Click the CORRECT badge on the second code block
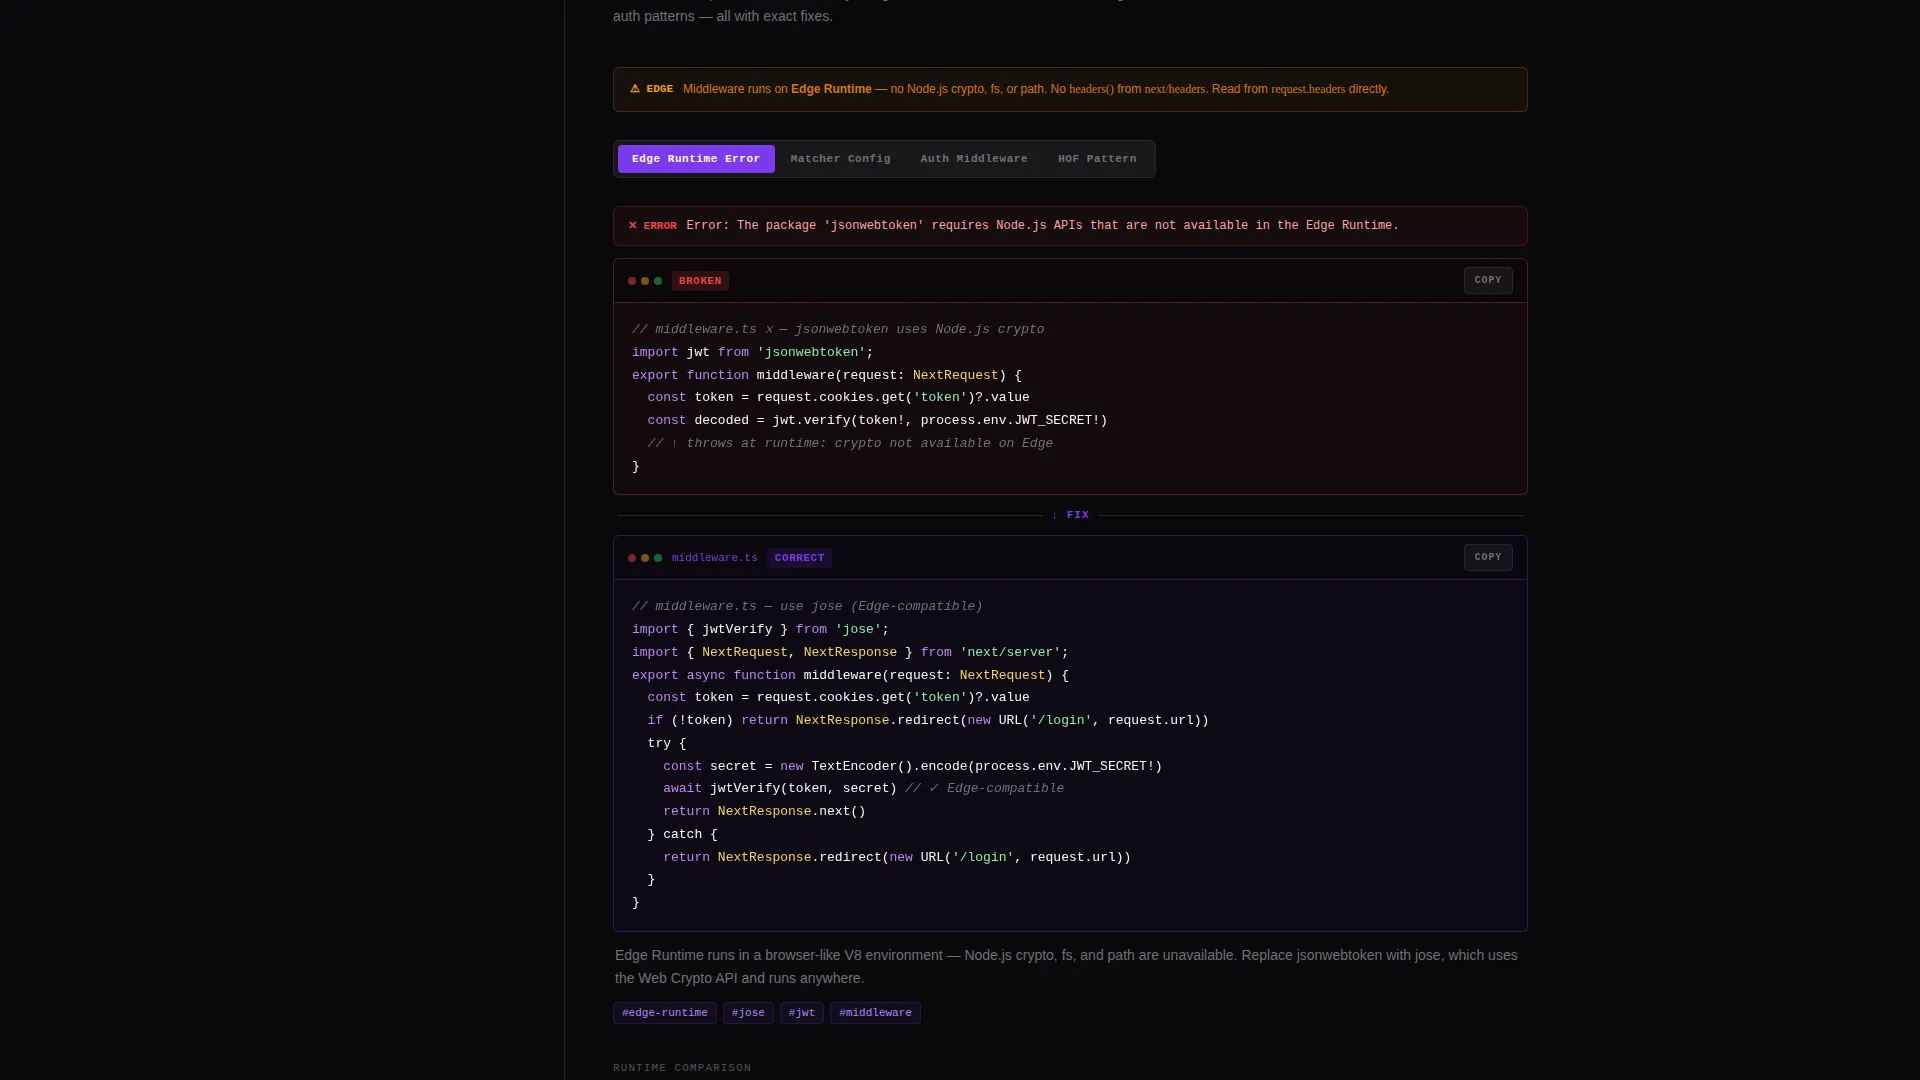Viewport: 1920px width, 1080px height. click(x=800, y=558)
